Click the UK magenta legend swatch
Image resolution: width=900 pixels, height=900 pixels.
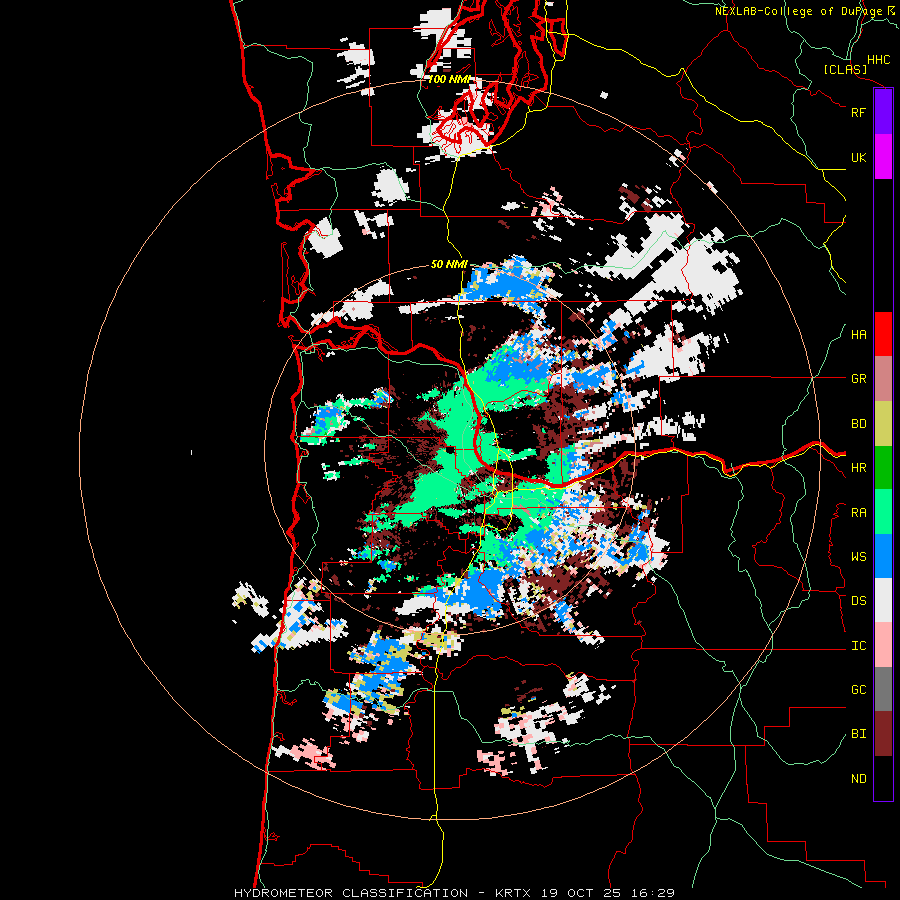pos(883,157)
